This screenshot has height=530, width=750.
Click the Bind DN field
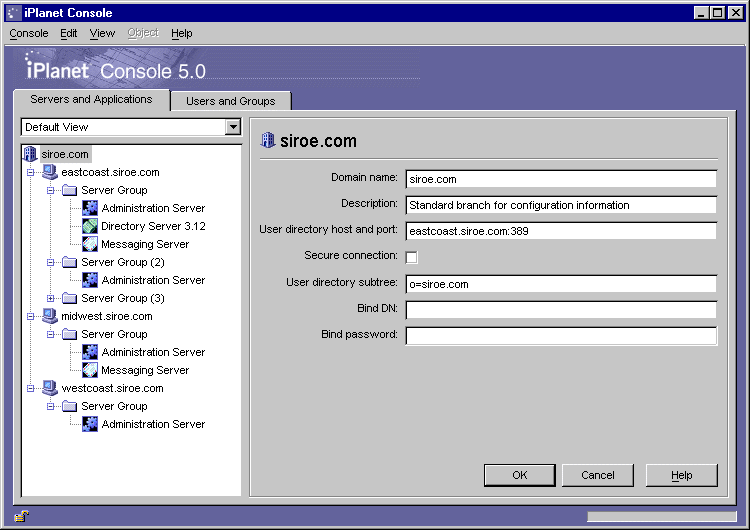(x=561, y=309)
